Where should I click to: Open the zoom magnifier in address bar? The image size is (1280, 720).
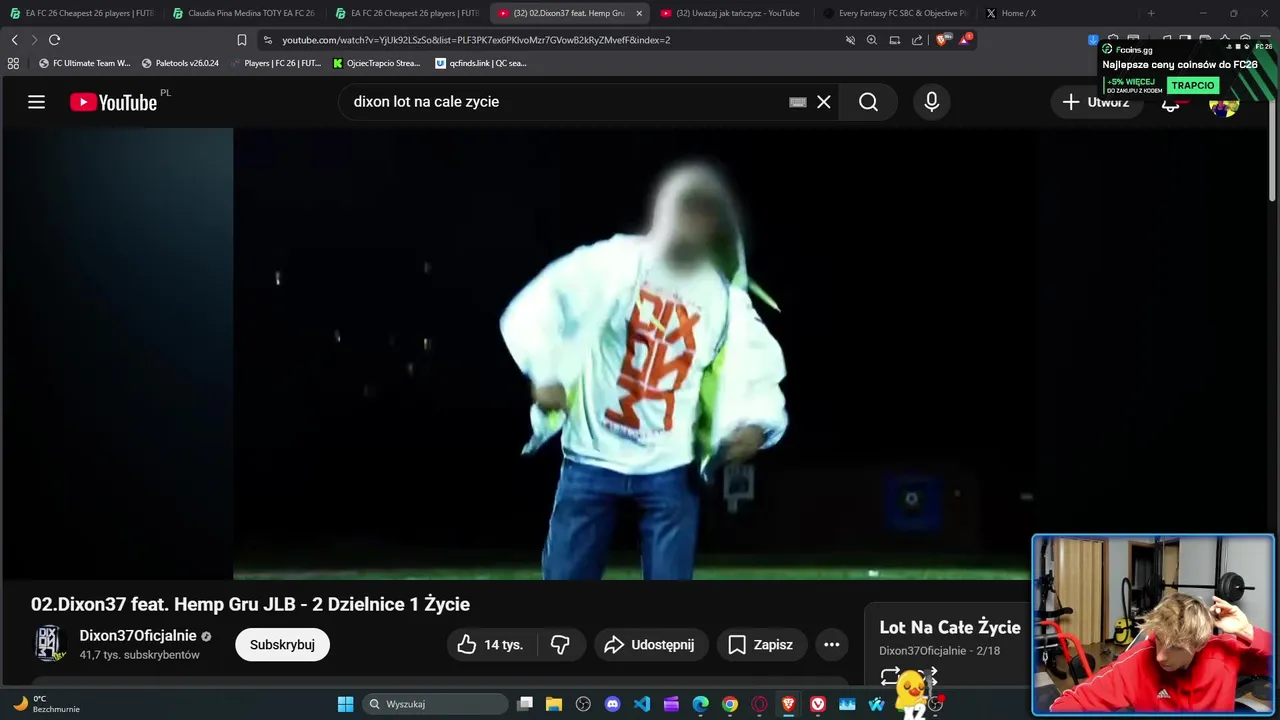coord(872,40)
